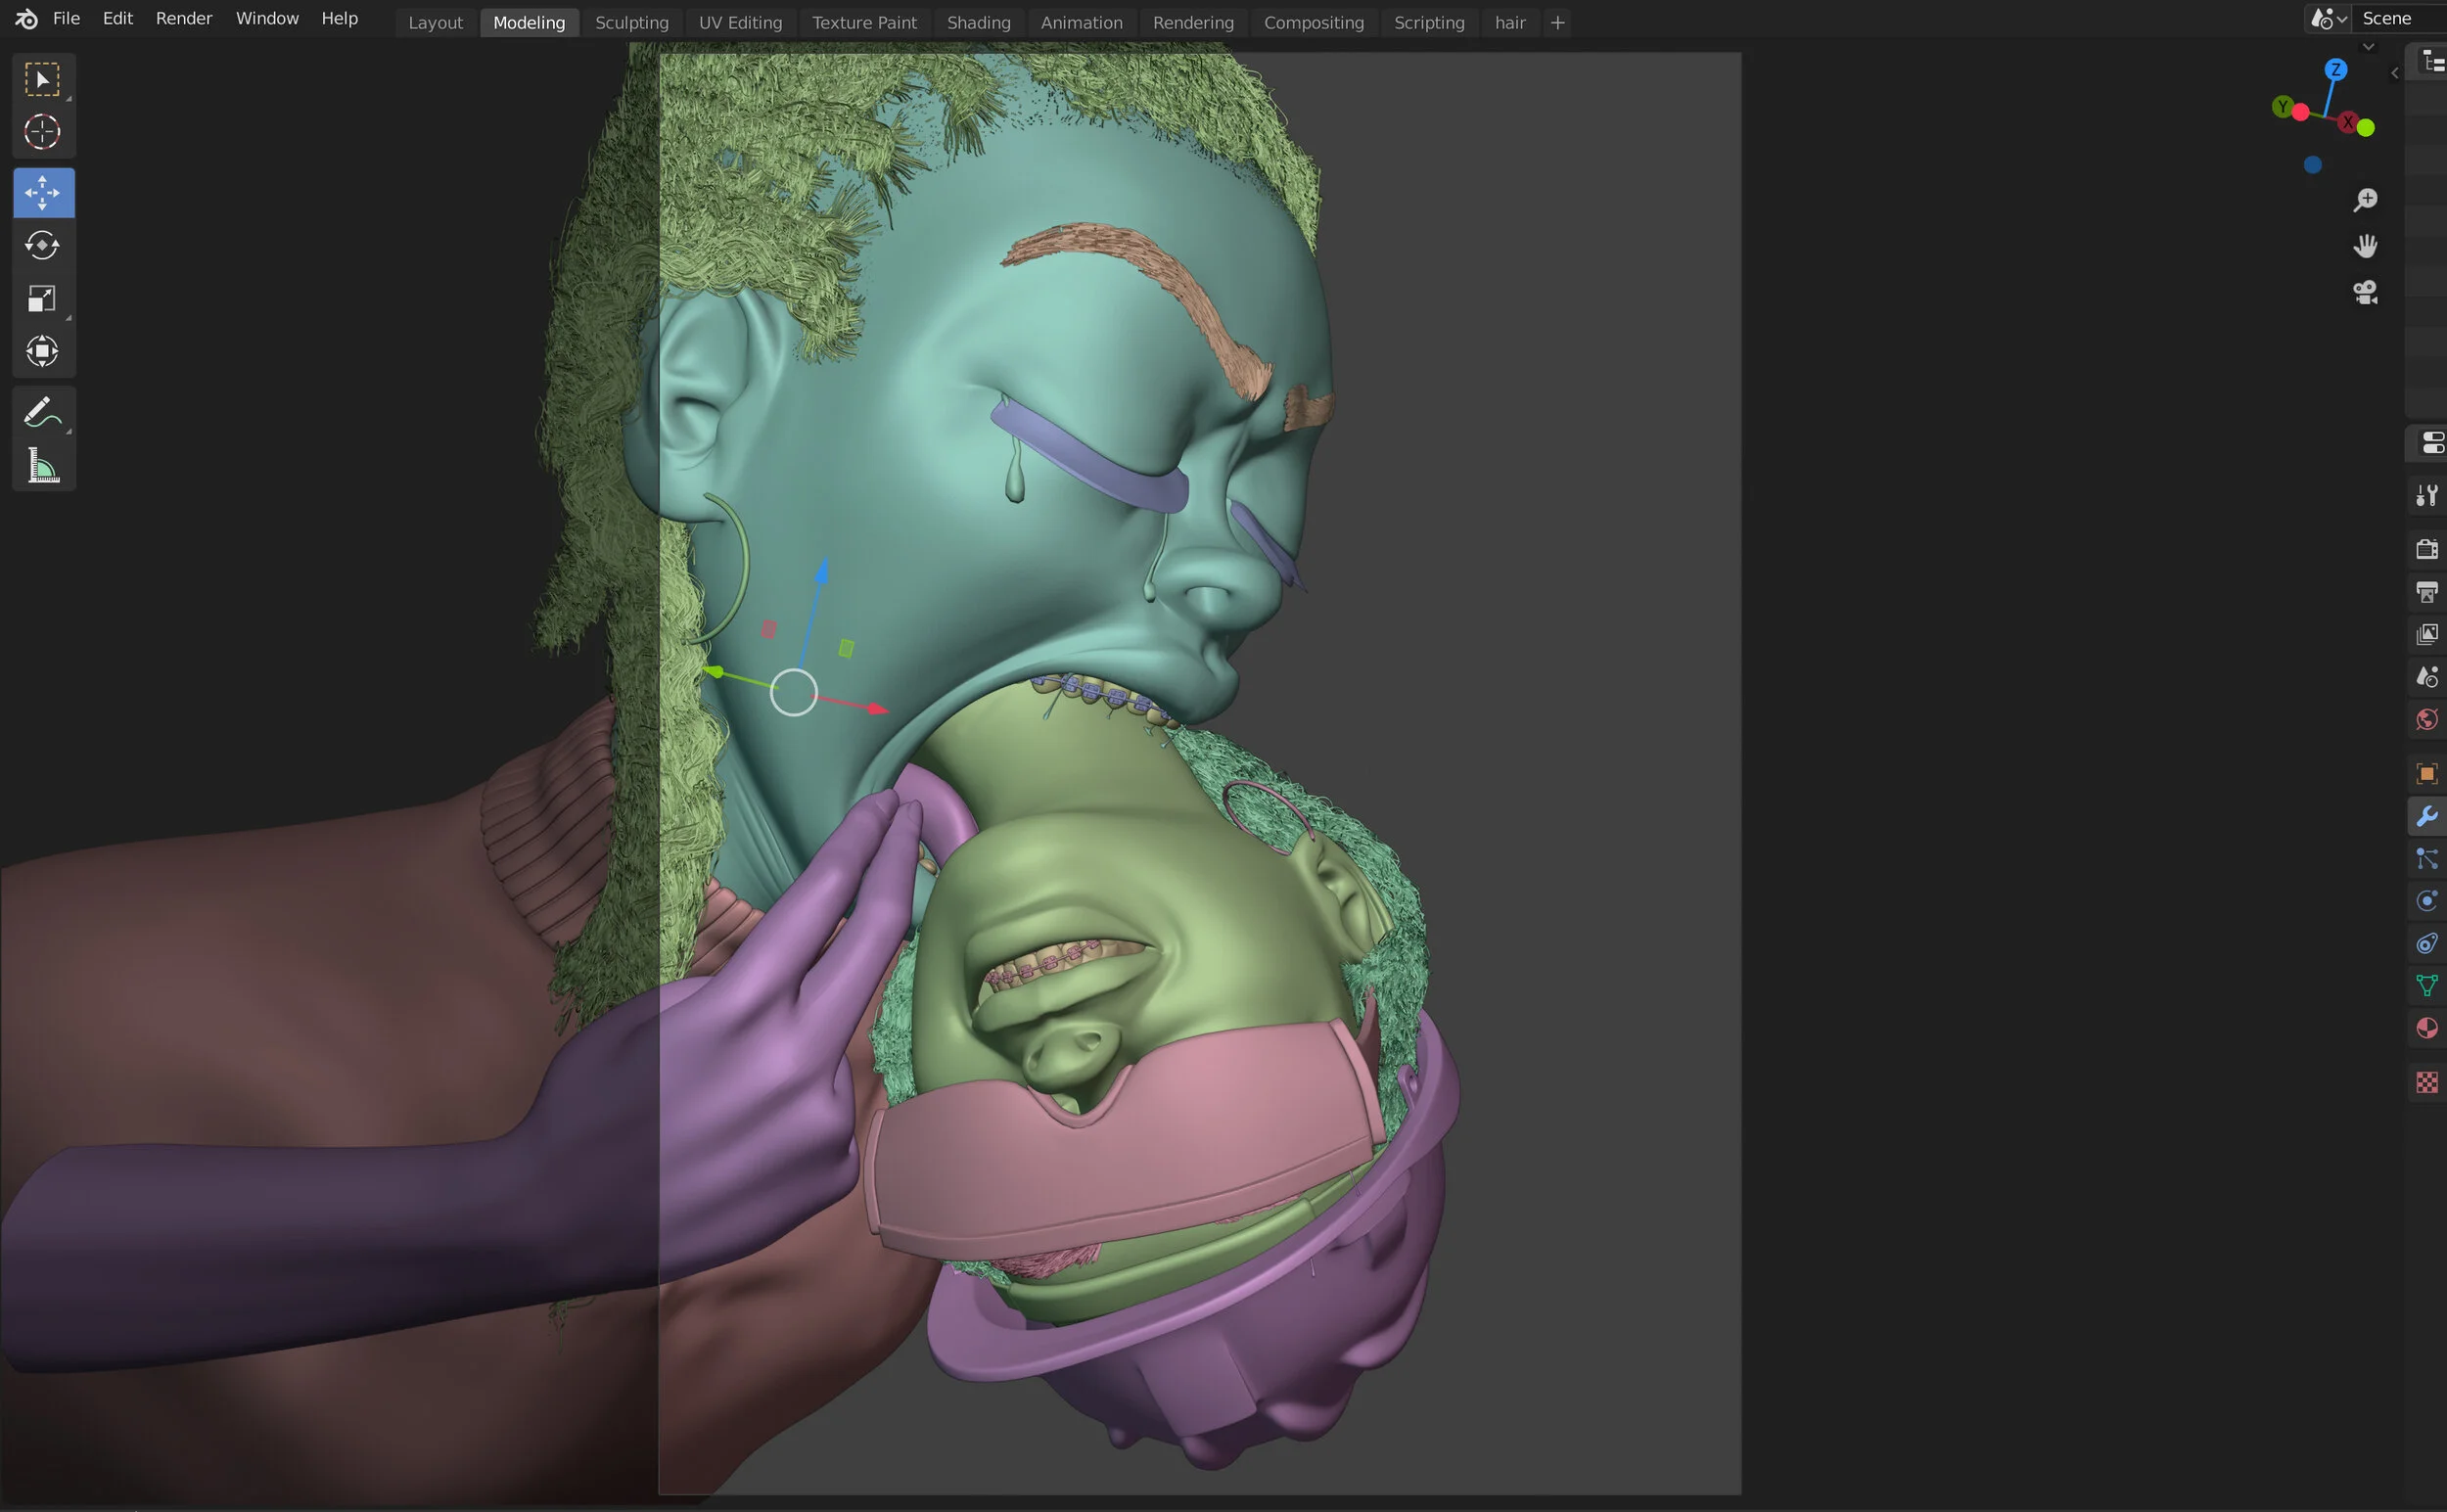
Task: Select the Rotate tool
Action: (x=43, y=245)
